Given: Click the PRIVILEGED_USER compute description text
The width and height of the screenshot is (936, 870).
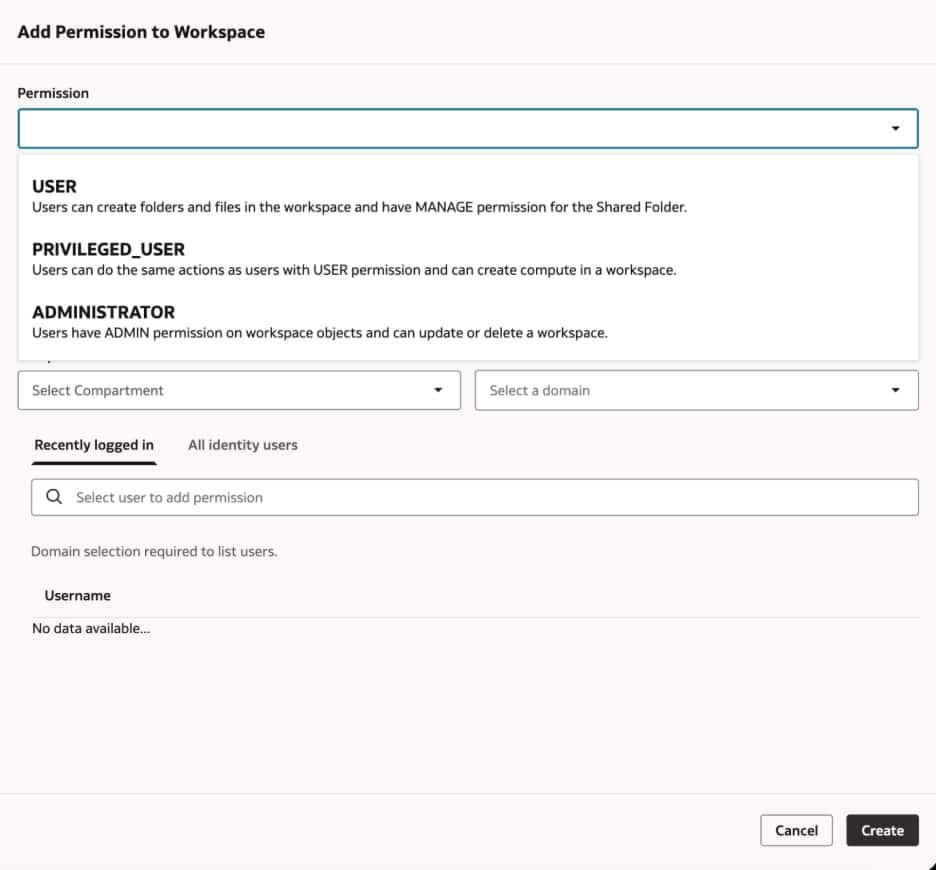Looking at the screenshot, I should point(354,270).
